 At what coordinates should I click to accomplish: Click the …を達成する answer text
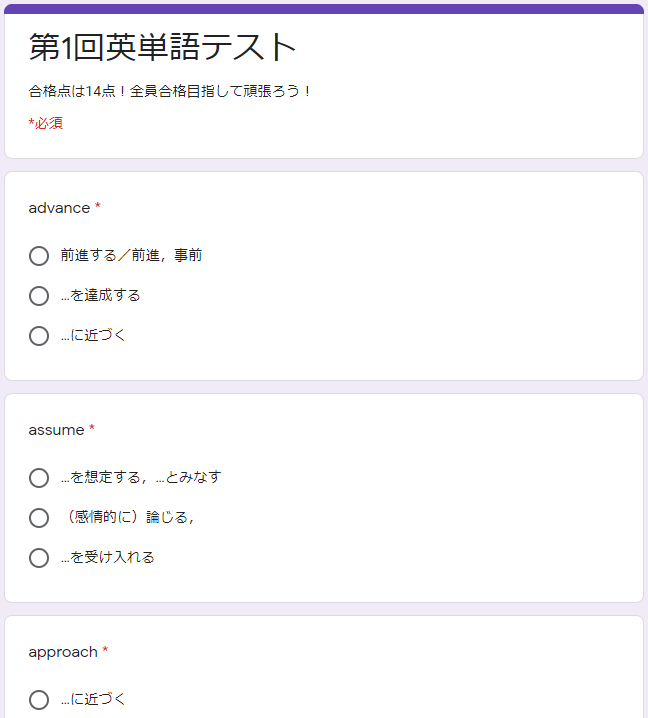[x=100, y=295]
